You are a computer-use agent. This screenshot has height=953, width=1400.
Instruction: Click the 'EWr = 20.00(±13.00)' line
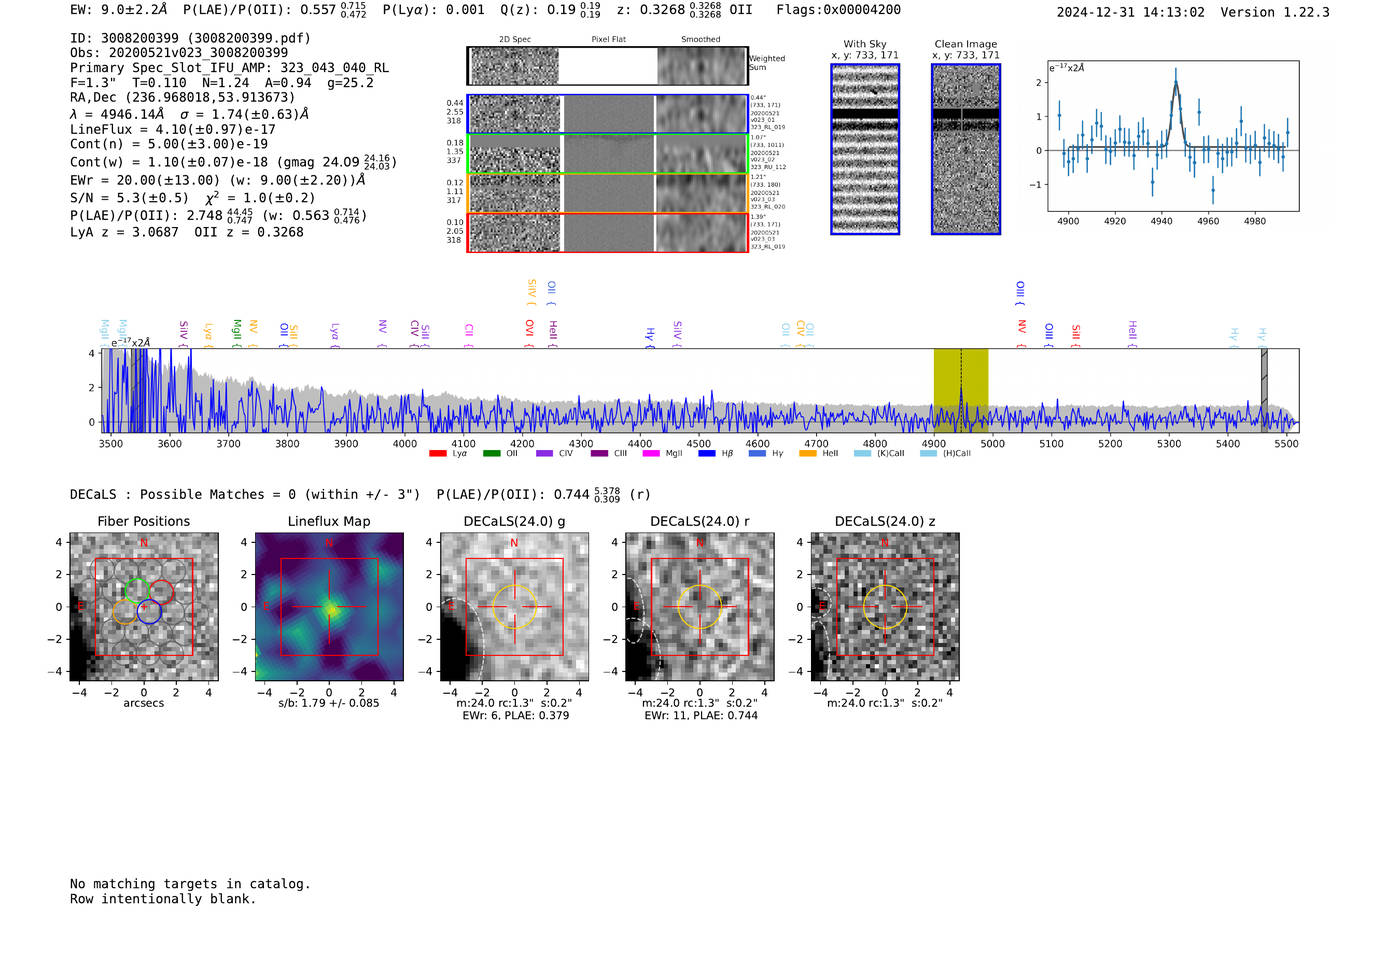[218, 181]
